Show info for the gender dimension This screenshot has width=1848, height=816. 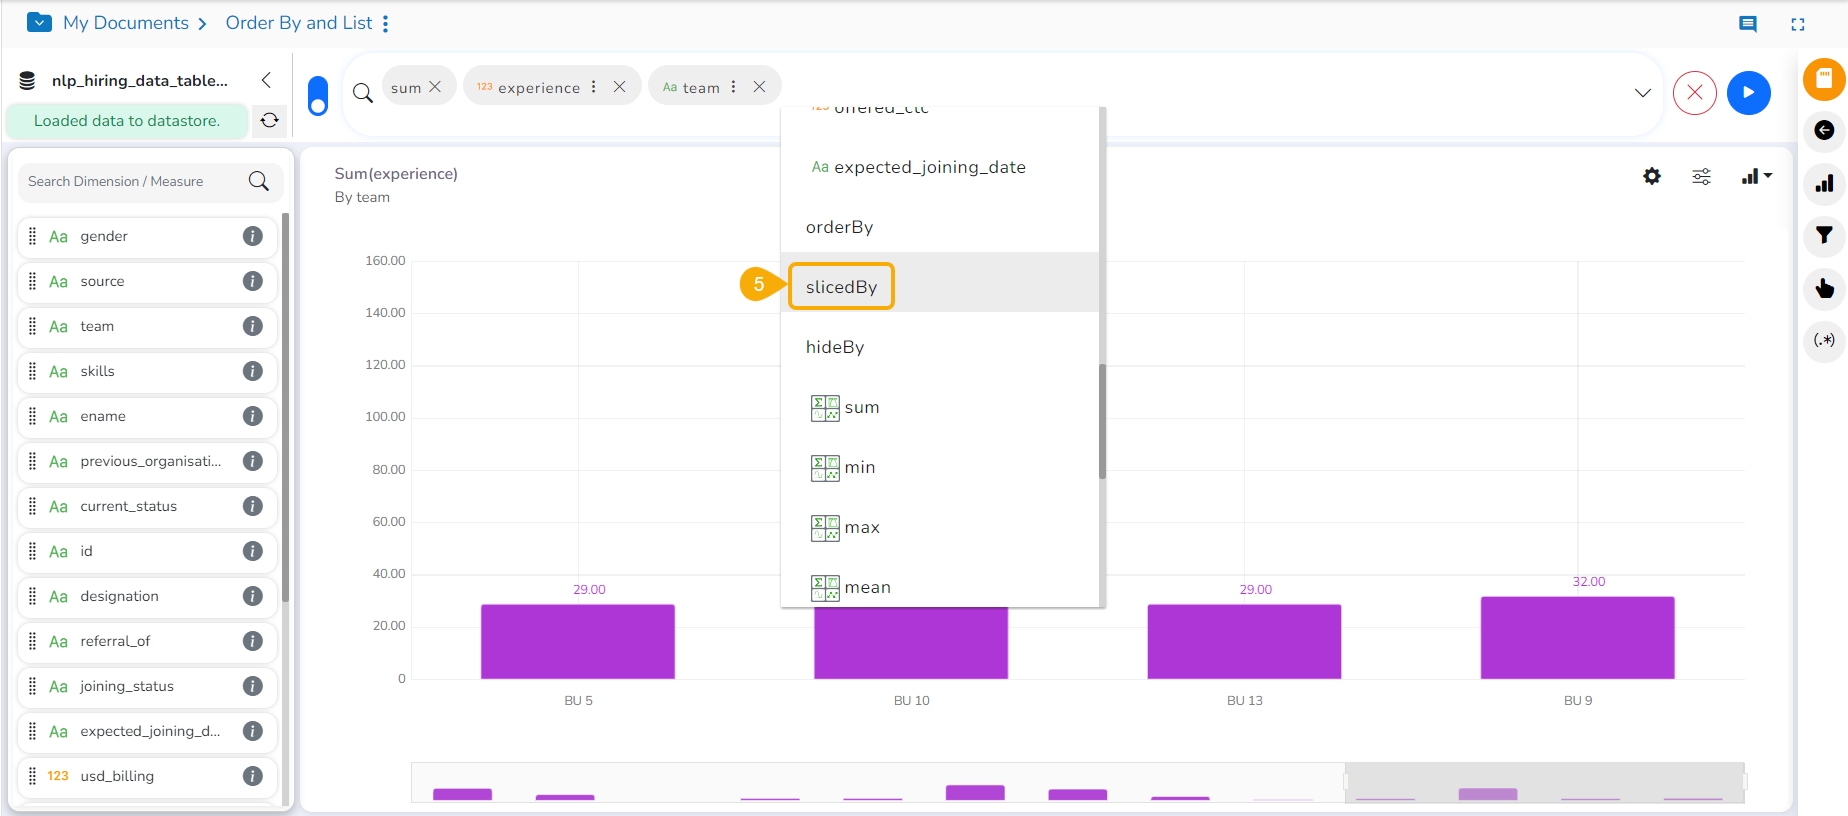tap(253, 236)
